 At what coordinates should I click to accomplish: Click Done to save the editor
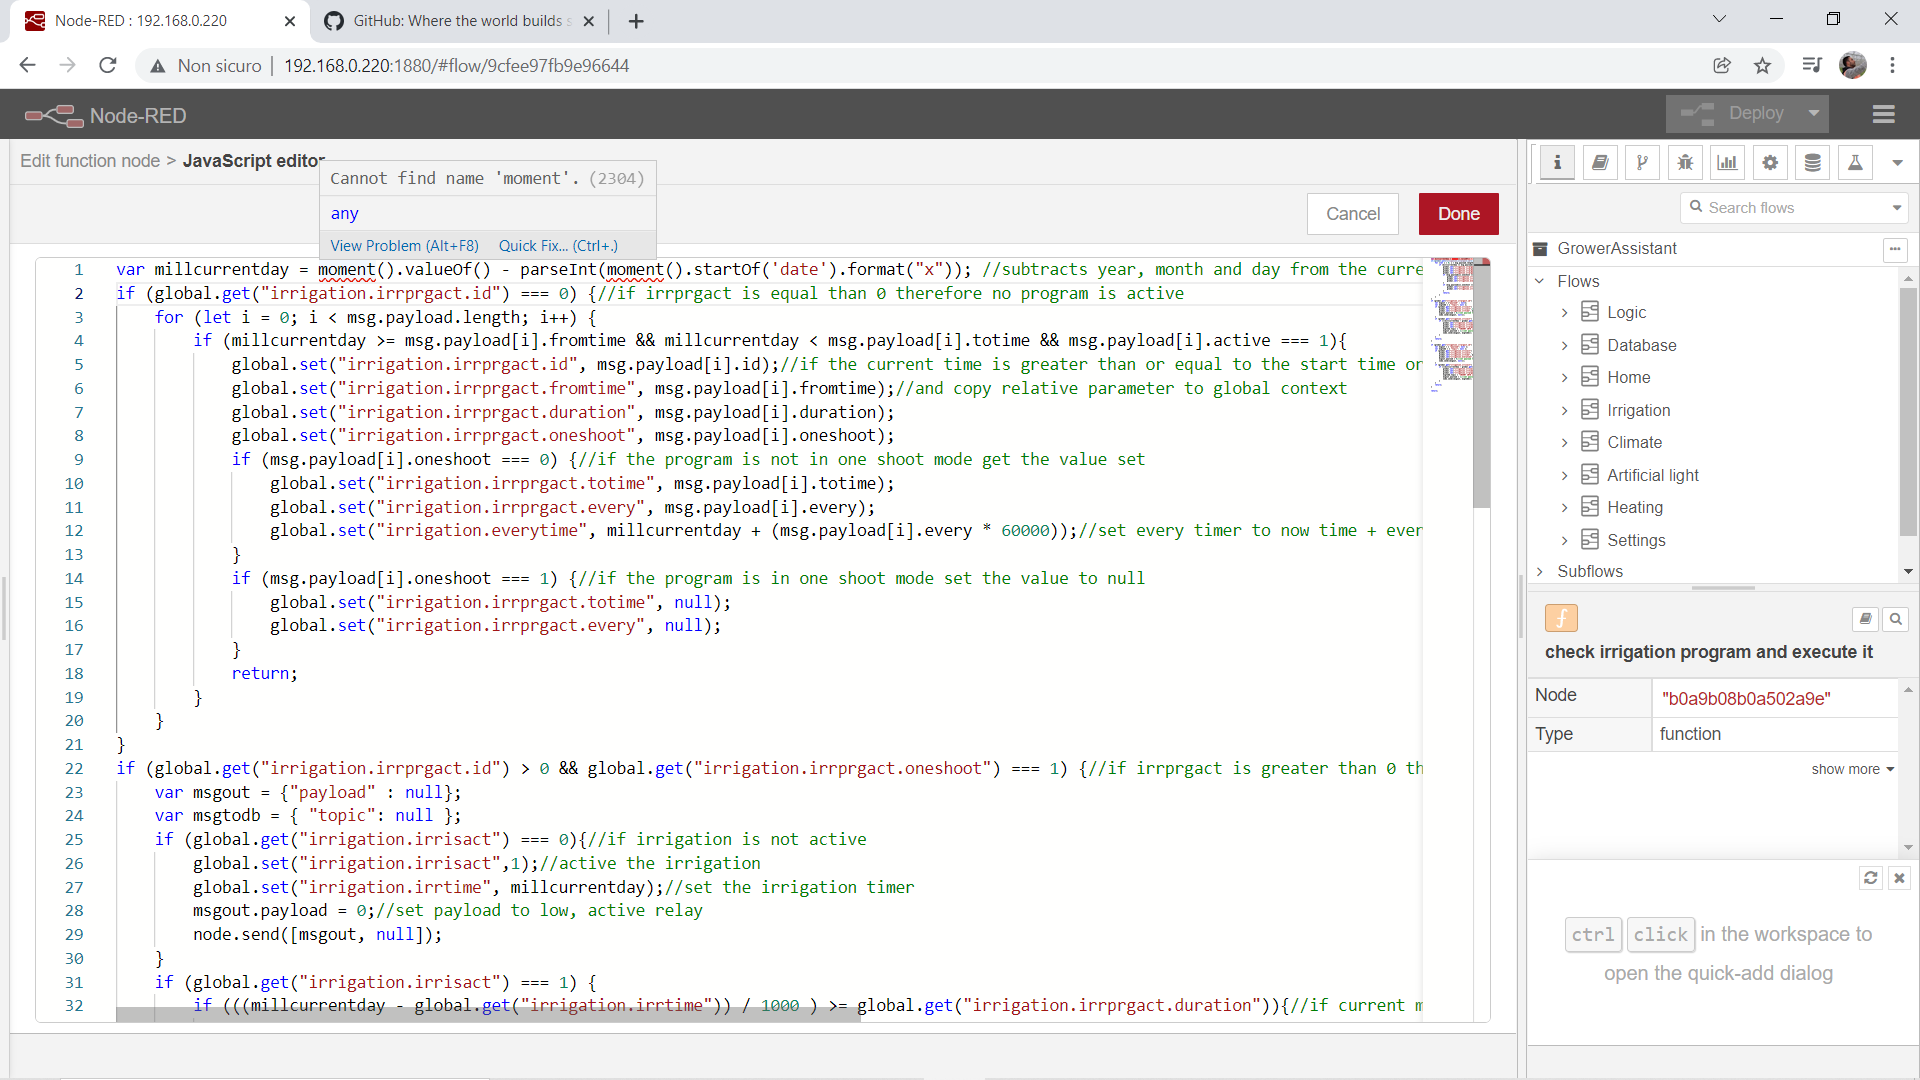tap(1458, 214)
